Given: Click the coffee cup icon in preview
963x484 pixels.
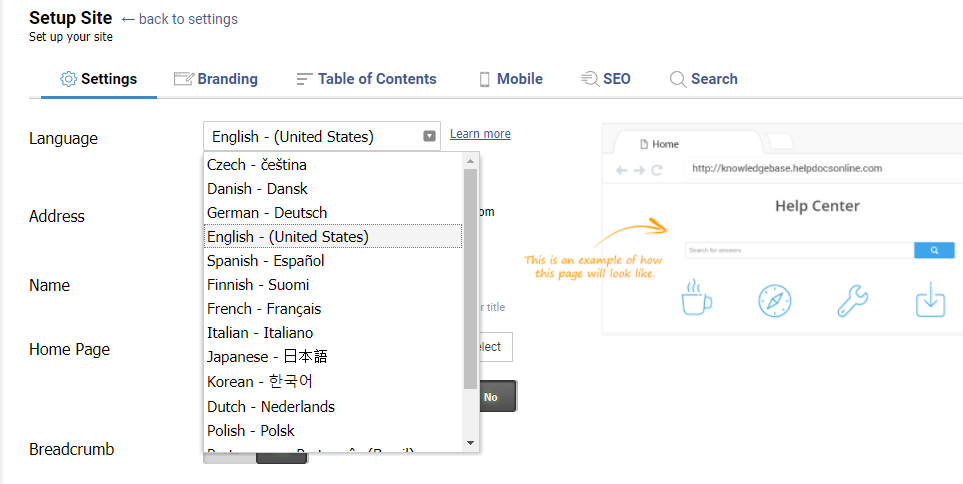Looking at the screenshot, I should [x=697, y=300].
